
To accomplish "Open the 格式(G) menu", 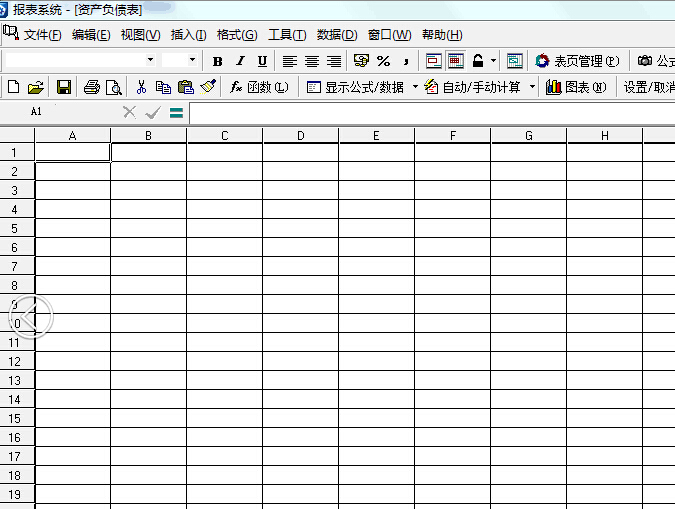I will pyautogui.click(x=237, y=34).
